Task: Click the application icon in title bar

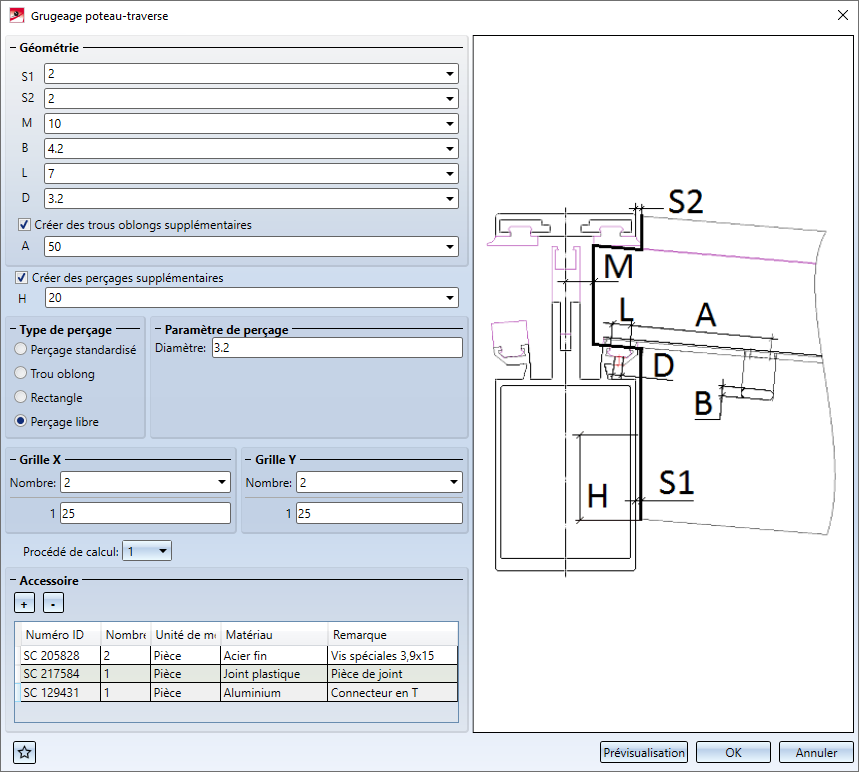Action: click(x=14, y=14)
